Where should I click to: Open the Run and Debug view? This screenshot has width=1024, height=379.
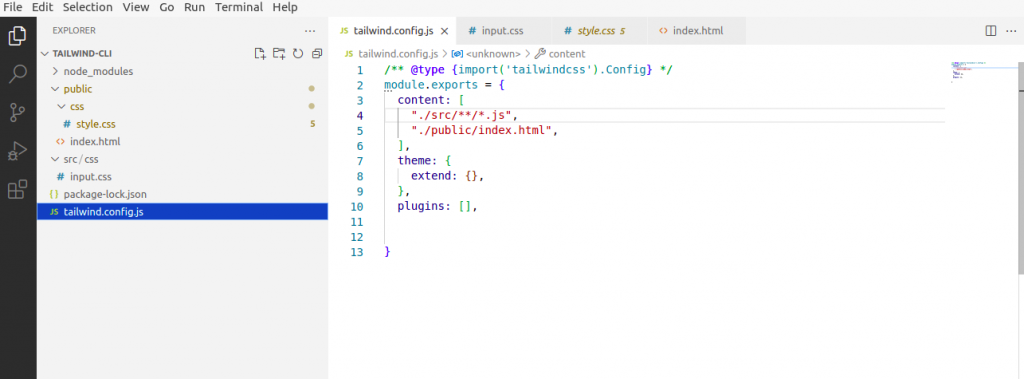18,152
